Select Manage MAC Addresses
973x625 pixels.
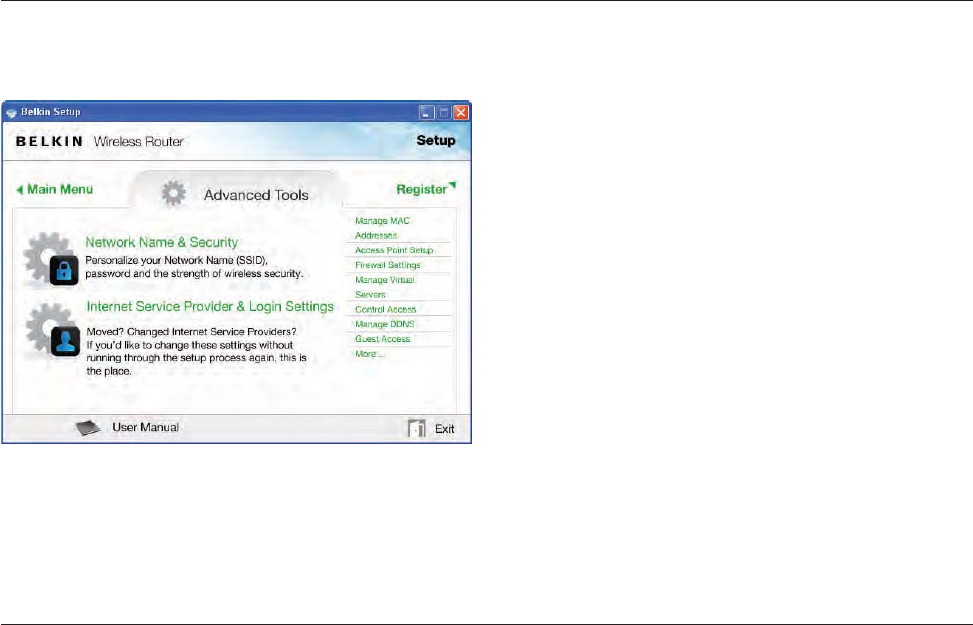[x=382, y=228]
